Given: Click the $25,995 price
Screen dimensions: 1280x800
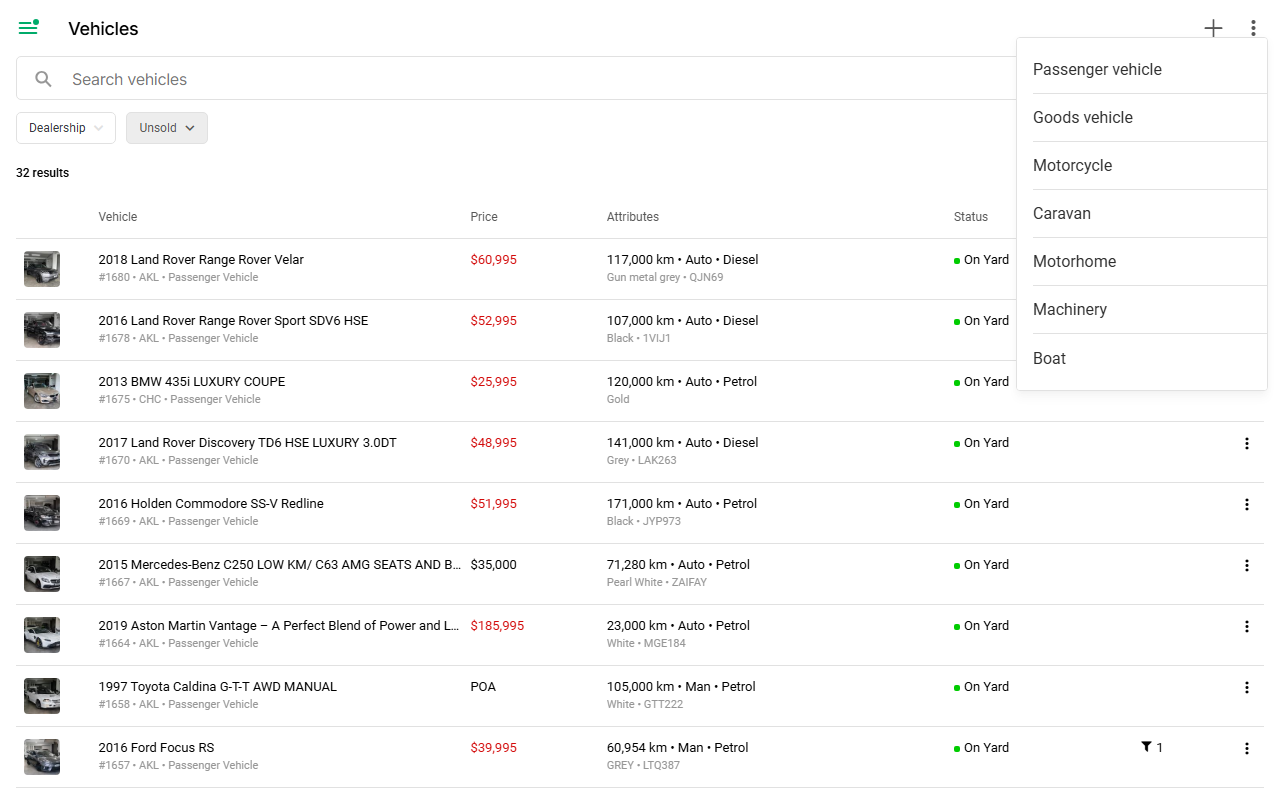Looking at the screenshot, I should tap(494, 382).
